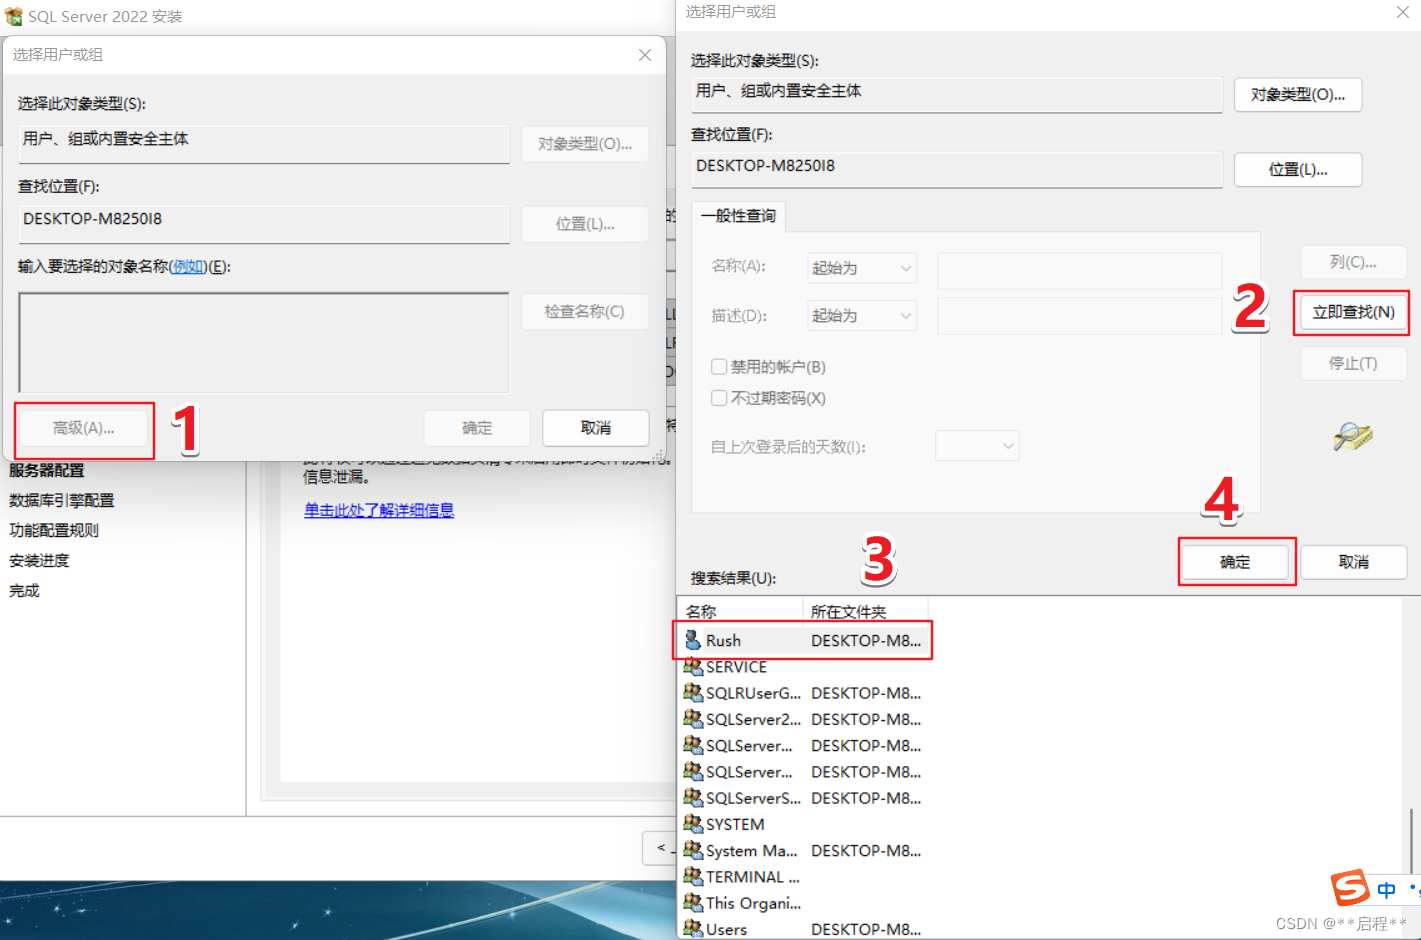Select the This Organi... result row
This screenshot has height=940, width=1421.
tap(804, 903)
